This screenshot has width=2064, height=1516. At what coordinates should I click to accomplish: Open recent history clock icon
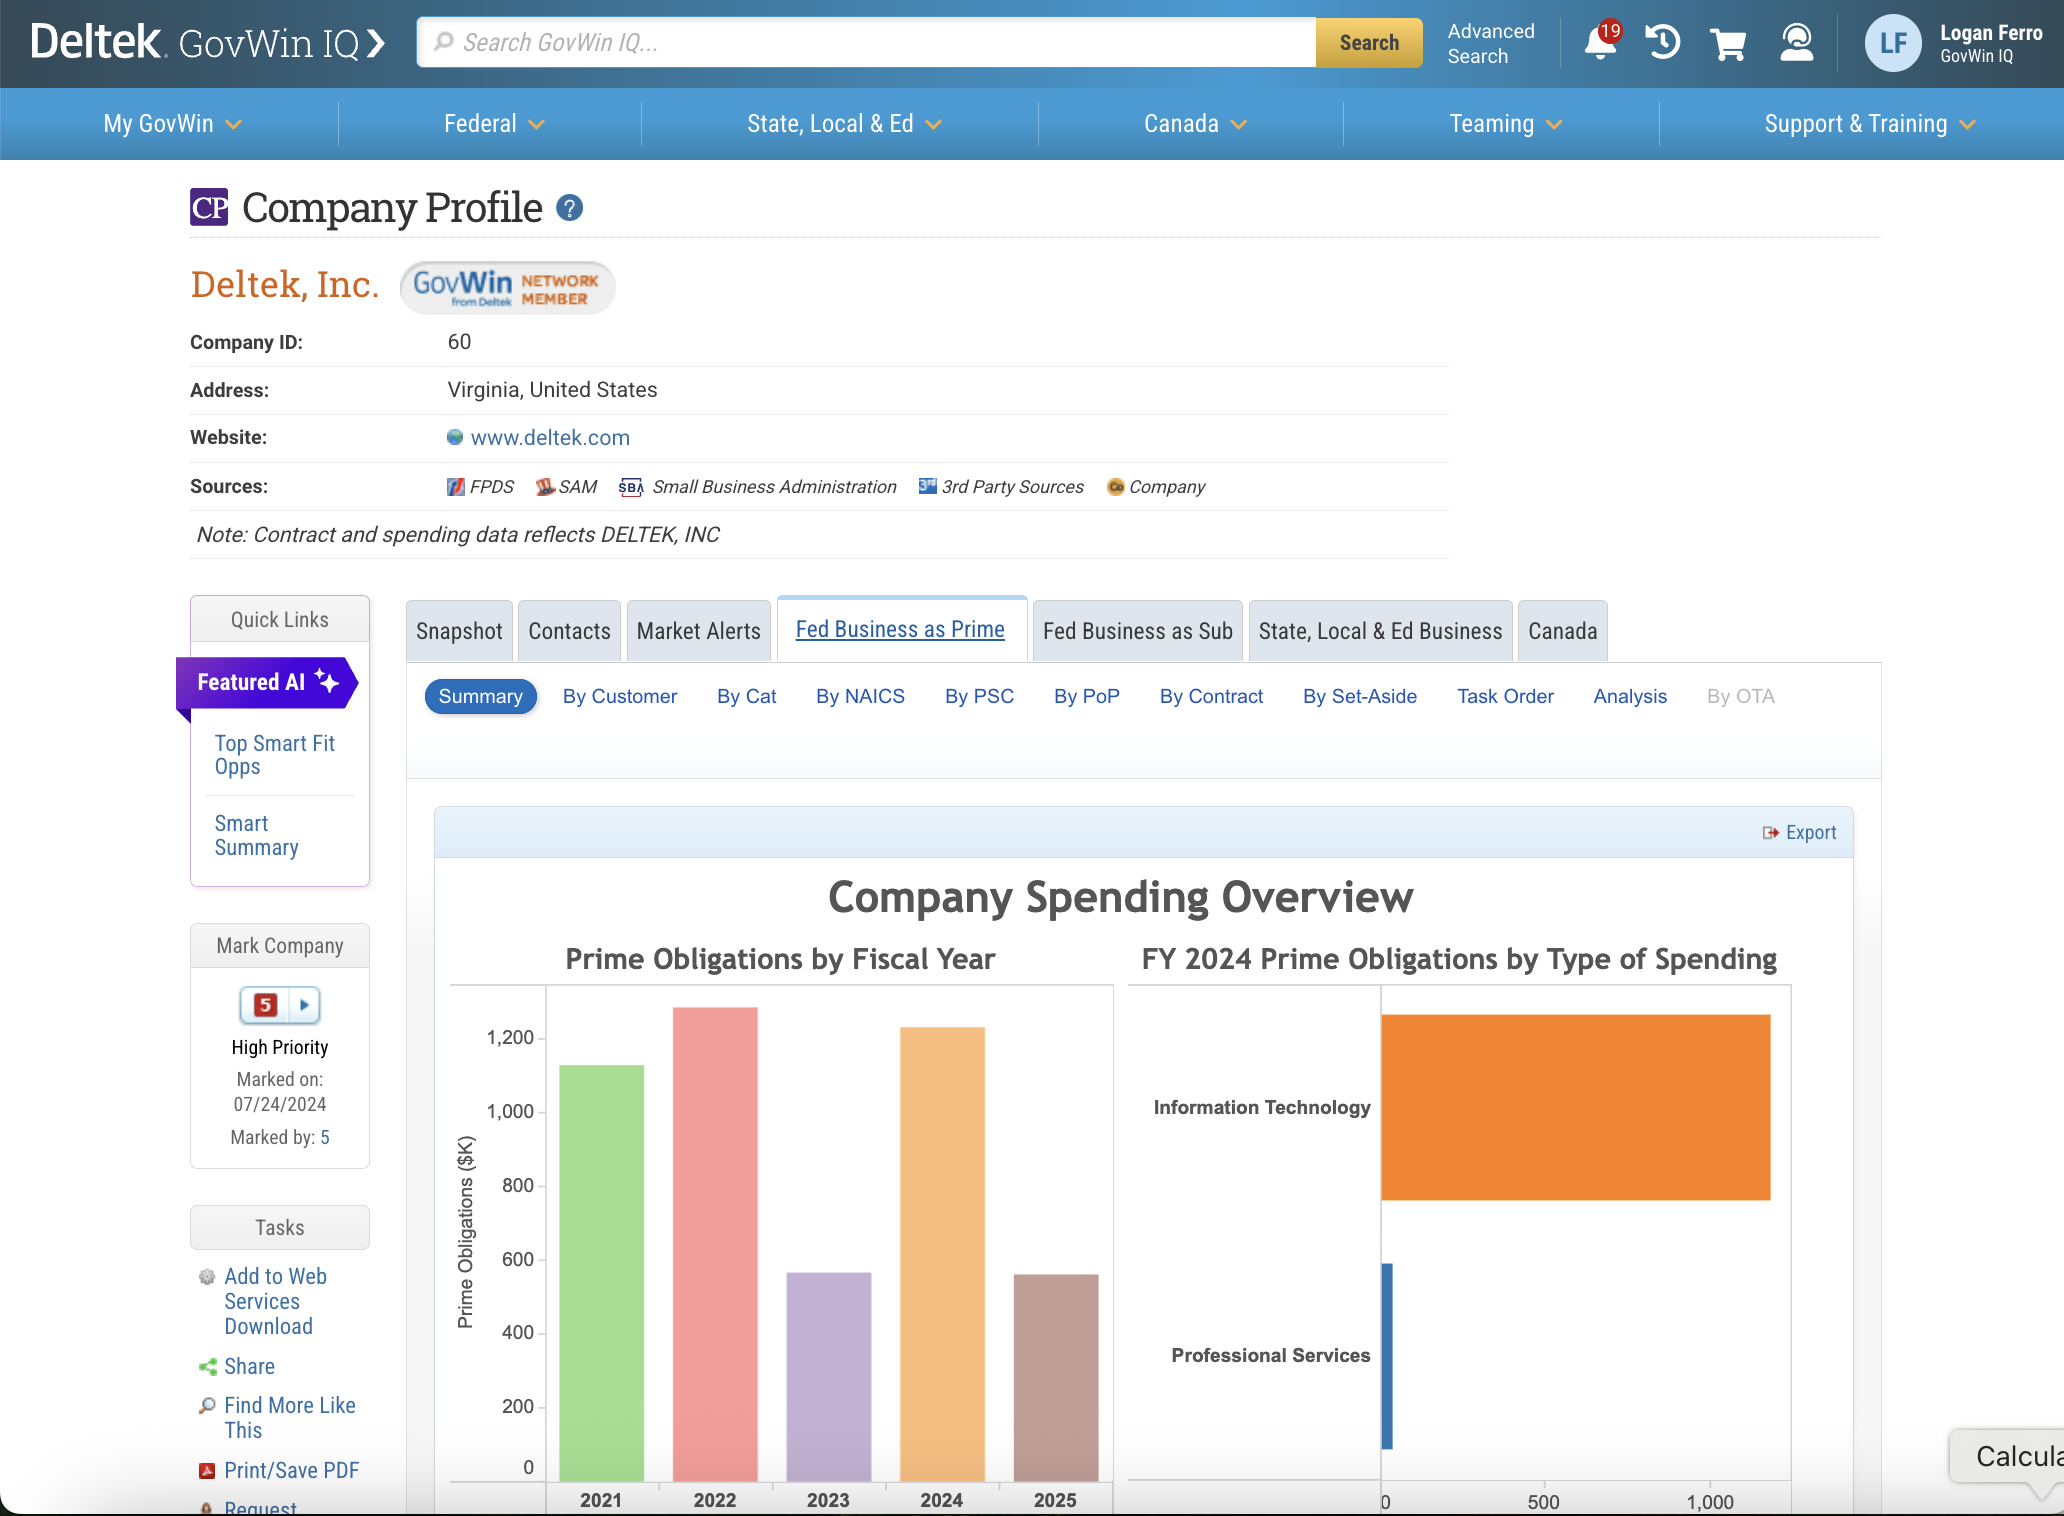tap(1663, 42)
